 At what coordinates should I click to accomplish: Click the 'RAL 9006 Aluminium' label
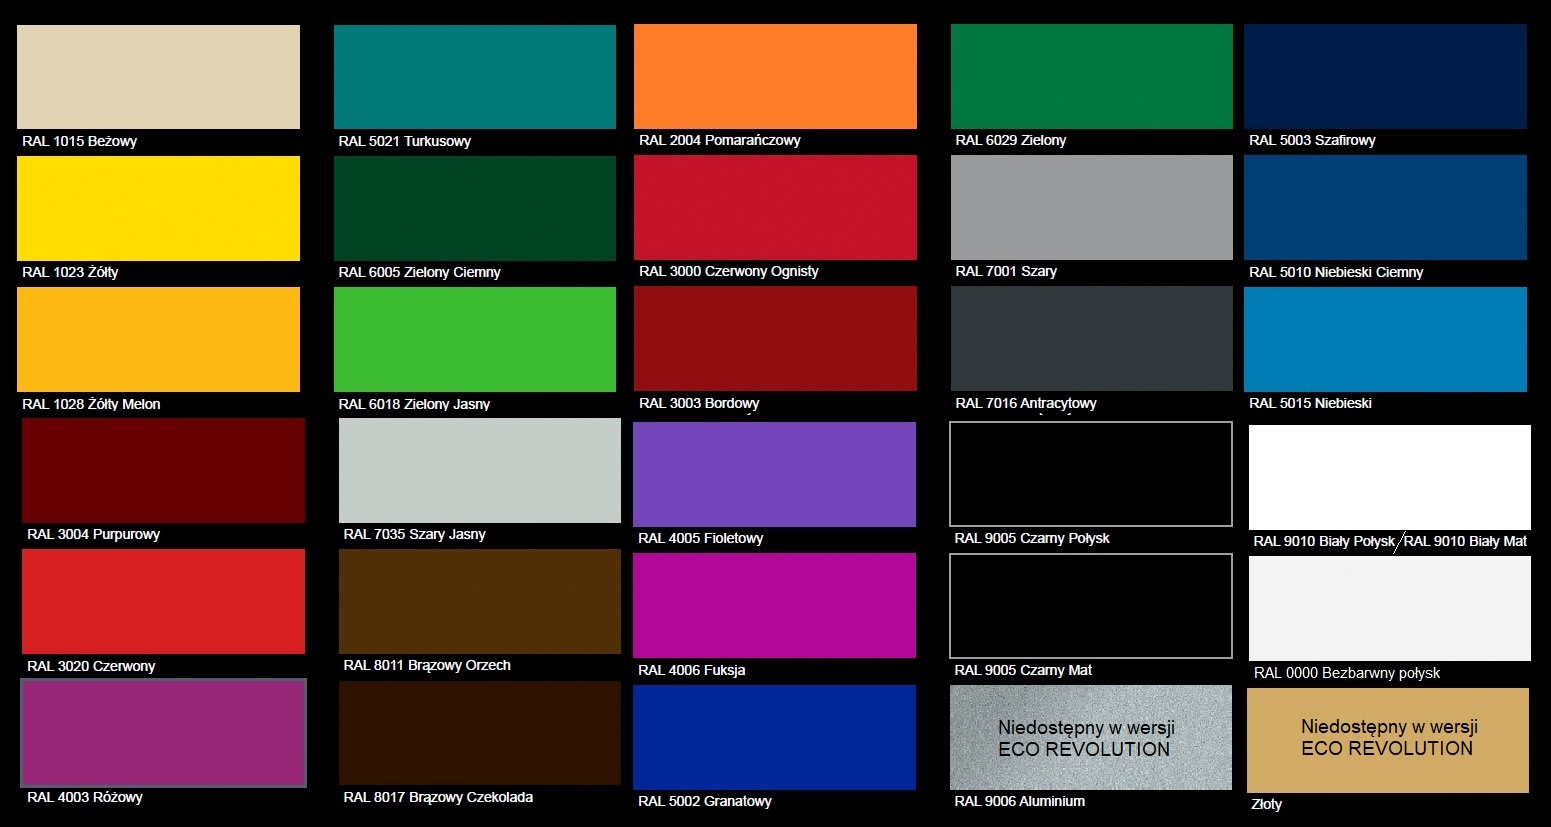[x=1020, y=801]
